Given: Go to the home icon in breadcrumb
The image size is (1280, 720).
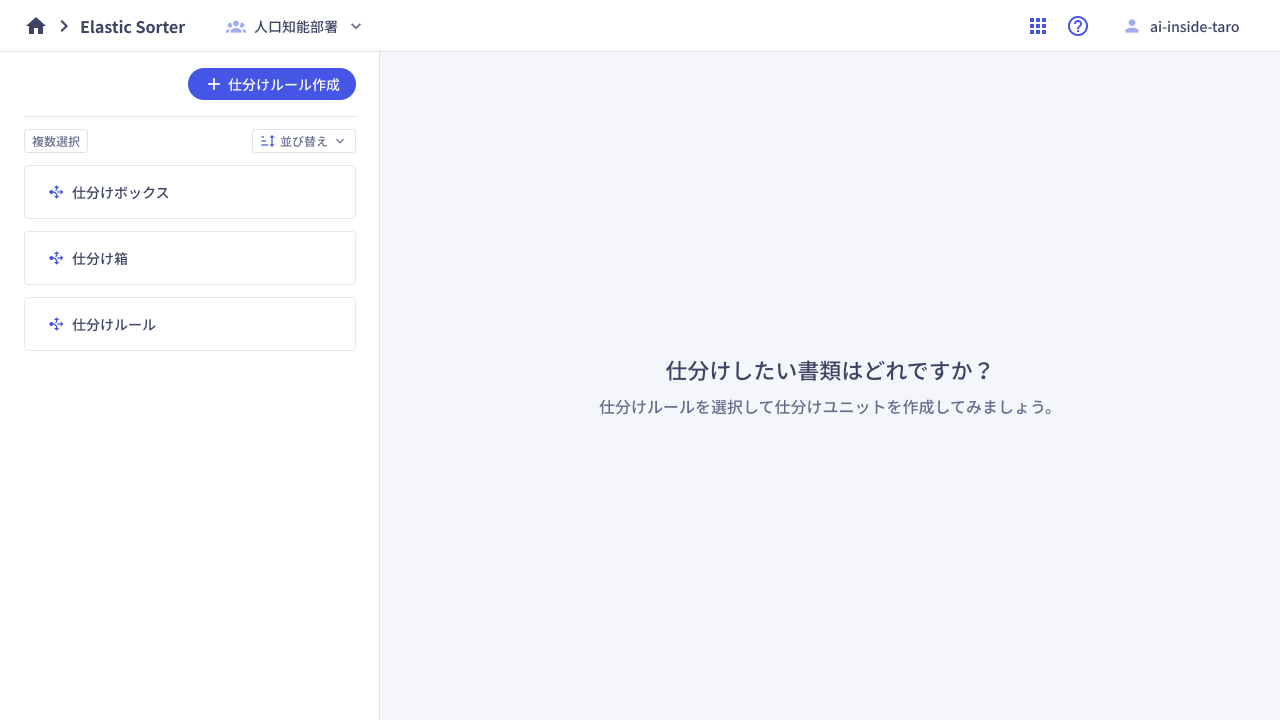Looking at the screenshot, I should 36,27.
